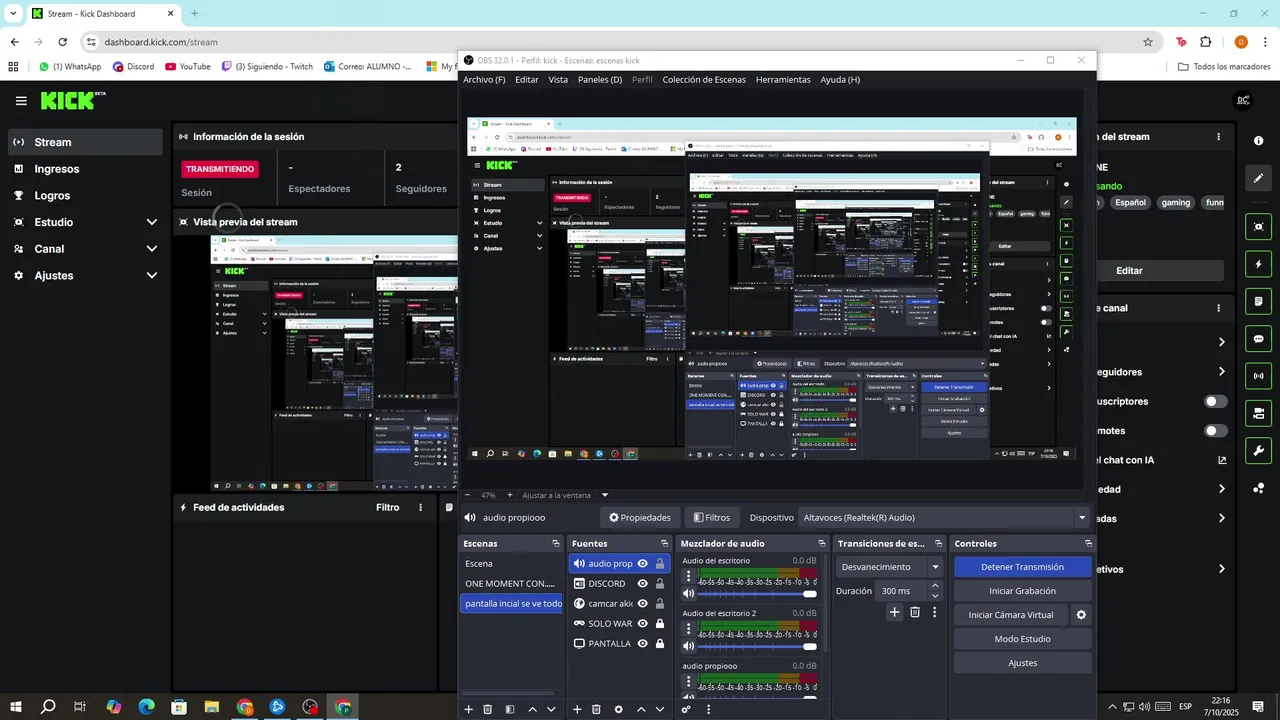Screen dimensions: 1280x720
Task: Open the Ayuda menu in OBS
Action: coord(840,79)
